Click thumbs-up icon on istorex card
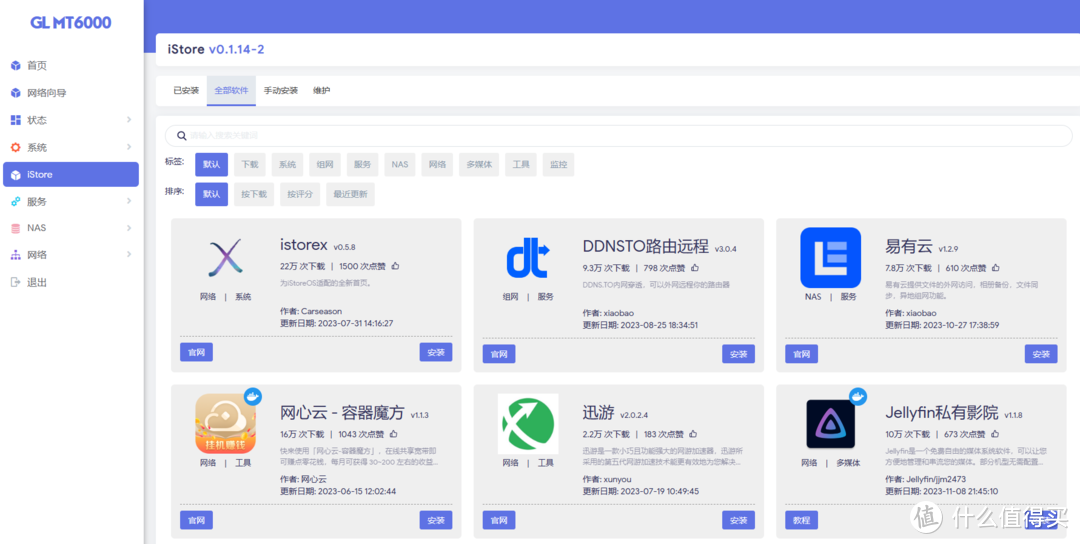1080x544 pixels. pyautogui.click(x=395, y=266)
